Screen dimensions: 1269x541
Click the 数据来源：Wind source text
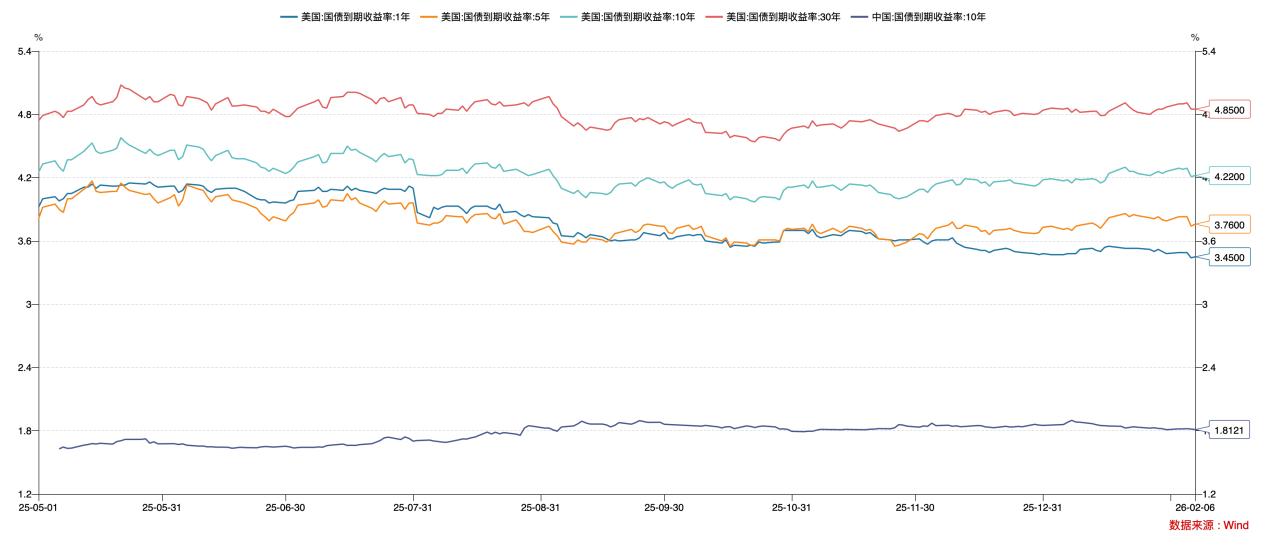pyautogui.click(x=1208, y=525)
